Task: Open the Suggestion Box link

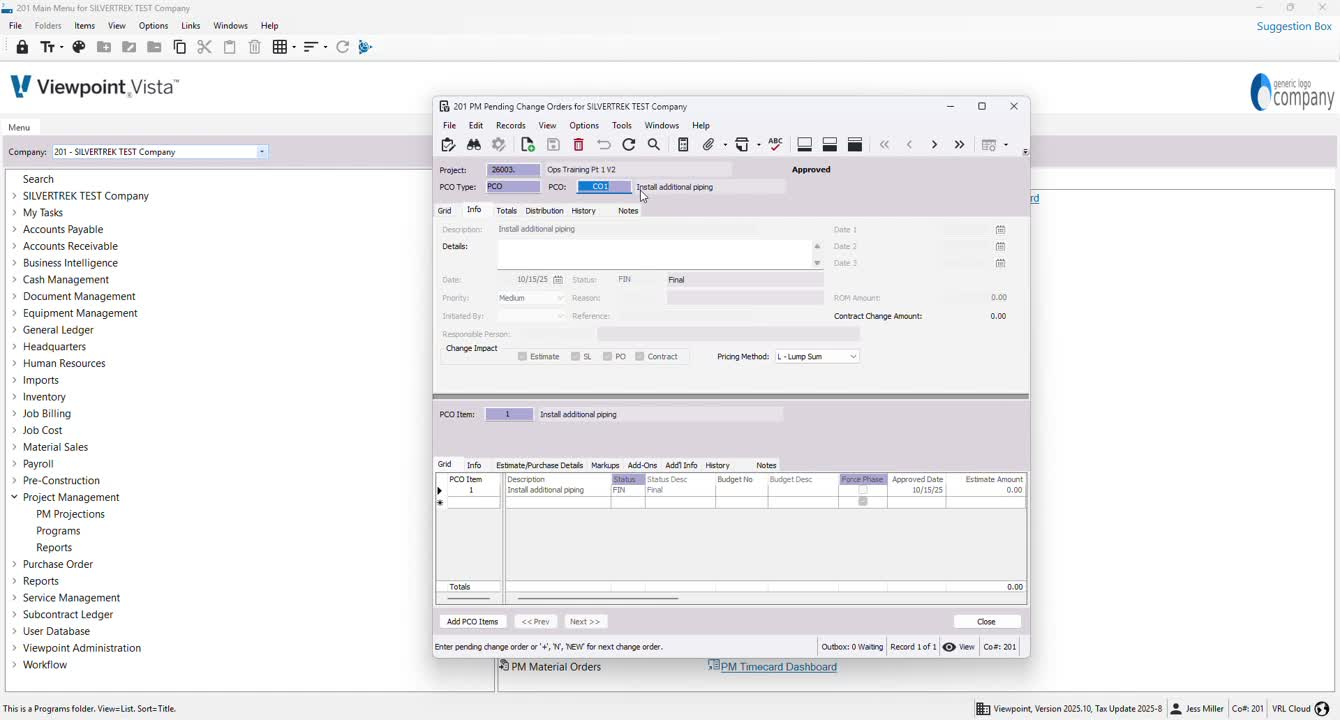Action: click(1294, 26)
